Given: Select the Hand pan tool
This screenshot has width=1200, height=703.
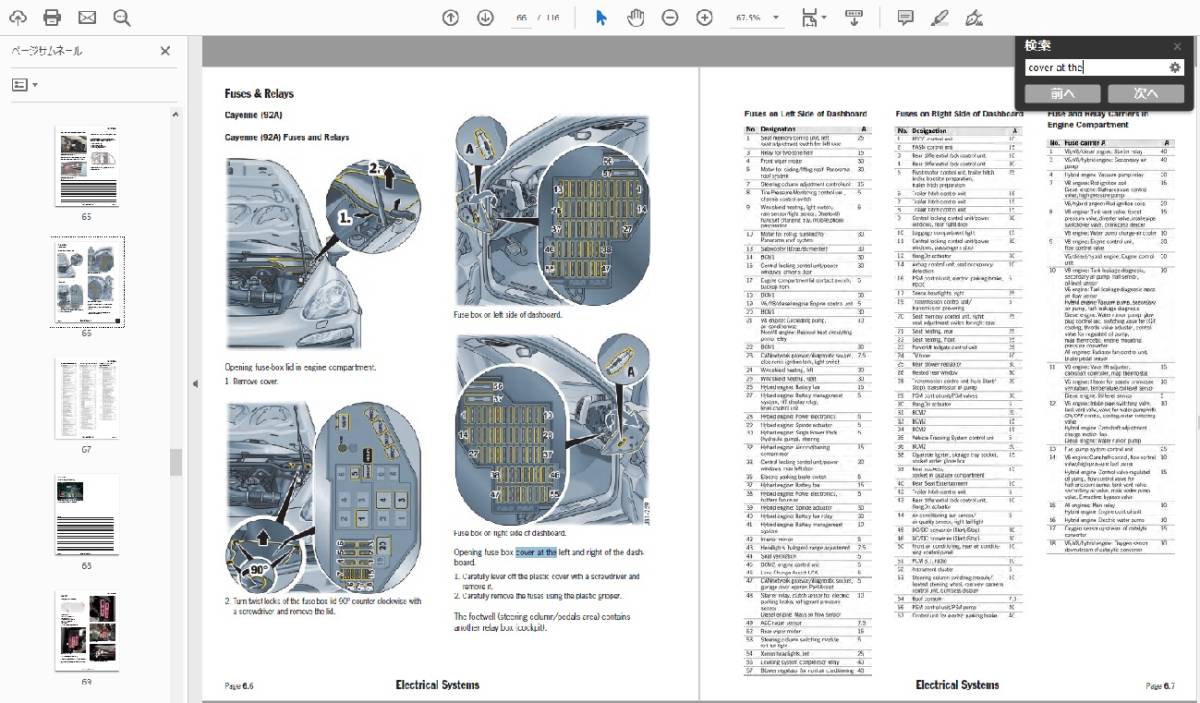Looking at the screenshot, I should coord(635,17).
